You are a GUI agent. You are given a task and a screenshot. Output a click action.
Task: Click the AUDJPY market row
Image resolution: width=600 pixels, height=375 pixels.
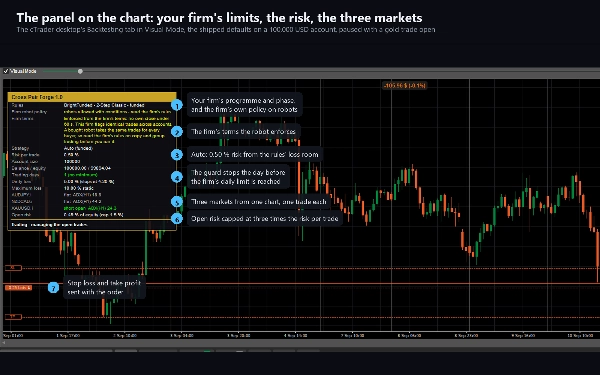pos(92,195)
